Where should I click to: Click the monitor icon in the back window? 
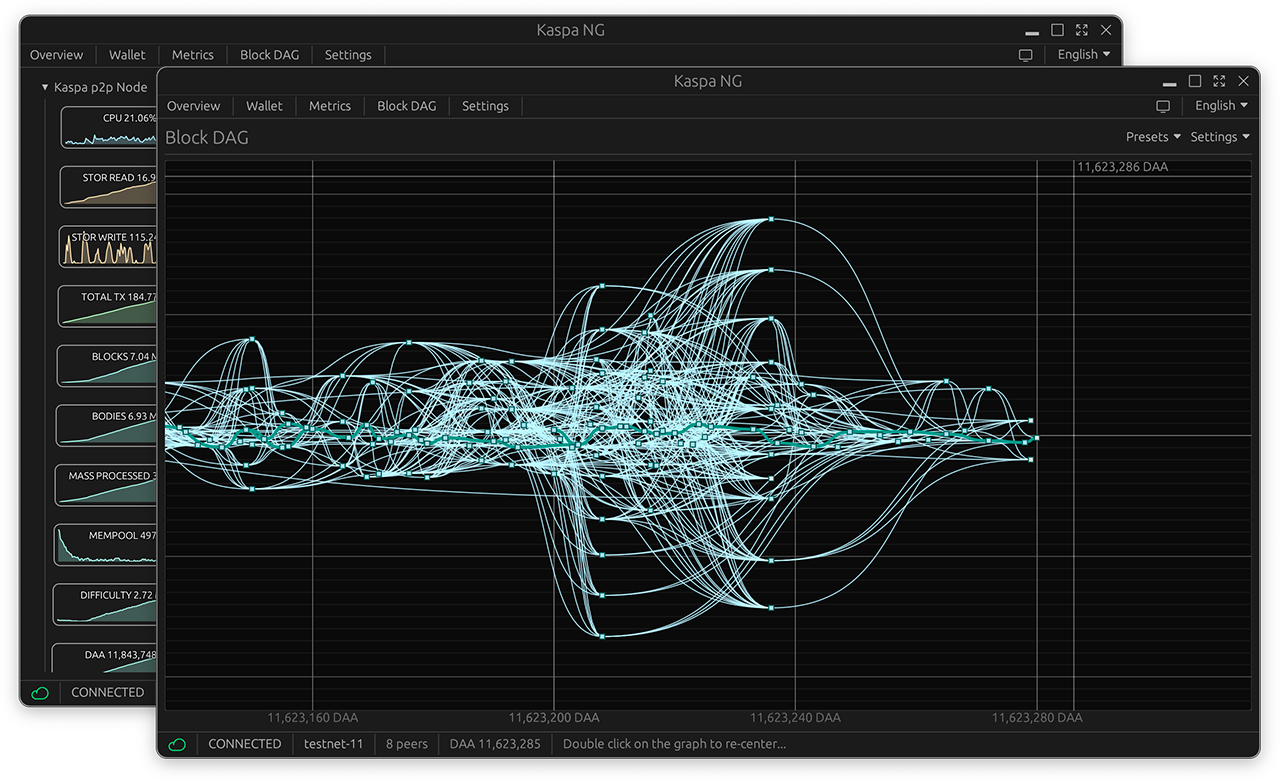(x=1025, y=55)
